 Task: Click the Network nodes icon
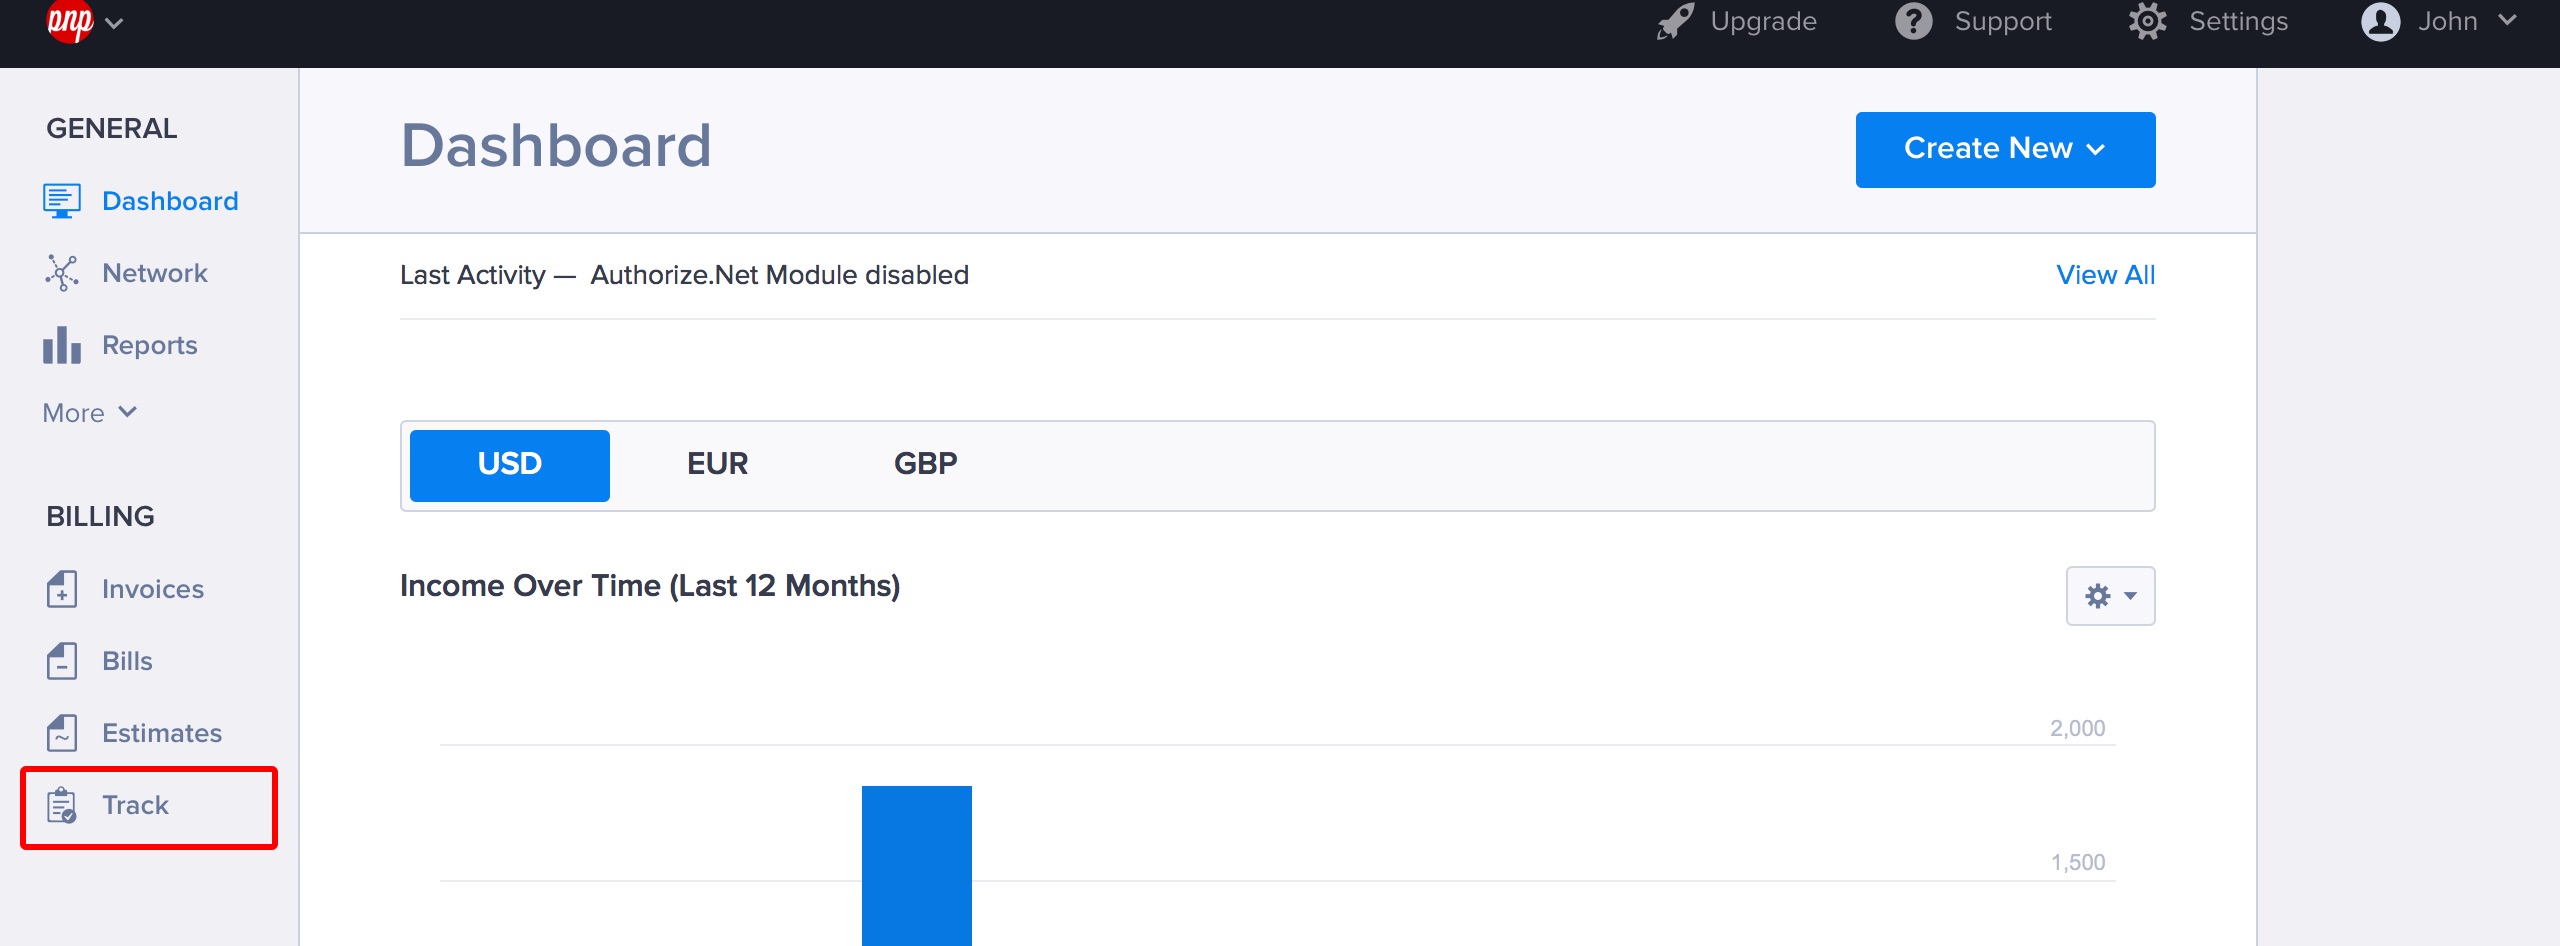pyautogui.click(x=61, y=273)
